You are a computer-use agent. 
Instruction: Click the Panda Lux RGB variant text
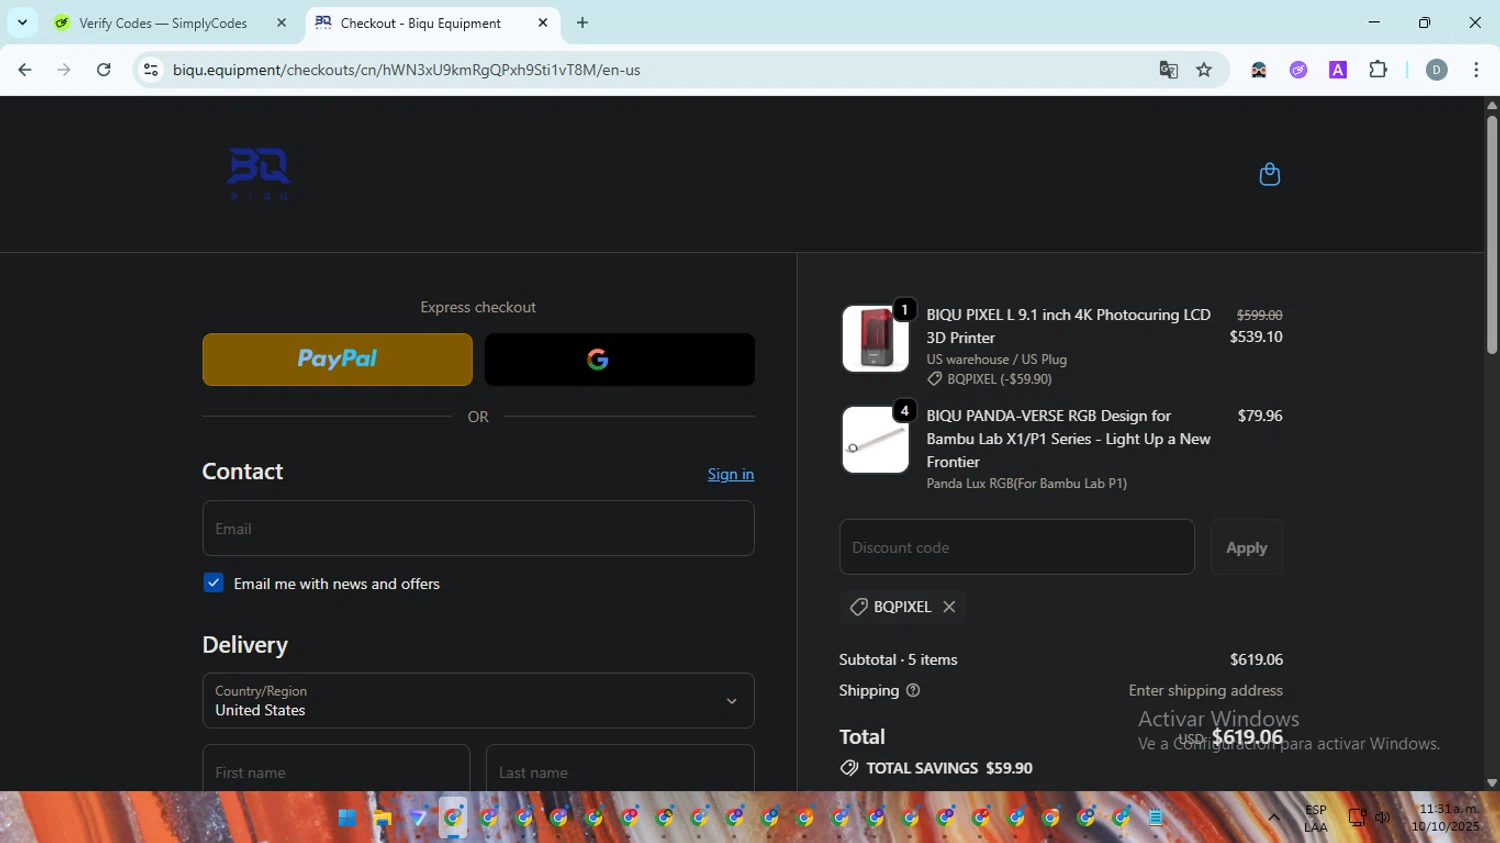coord(1026,483)
